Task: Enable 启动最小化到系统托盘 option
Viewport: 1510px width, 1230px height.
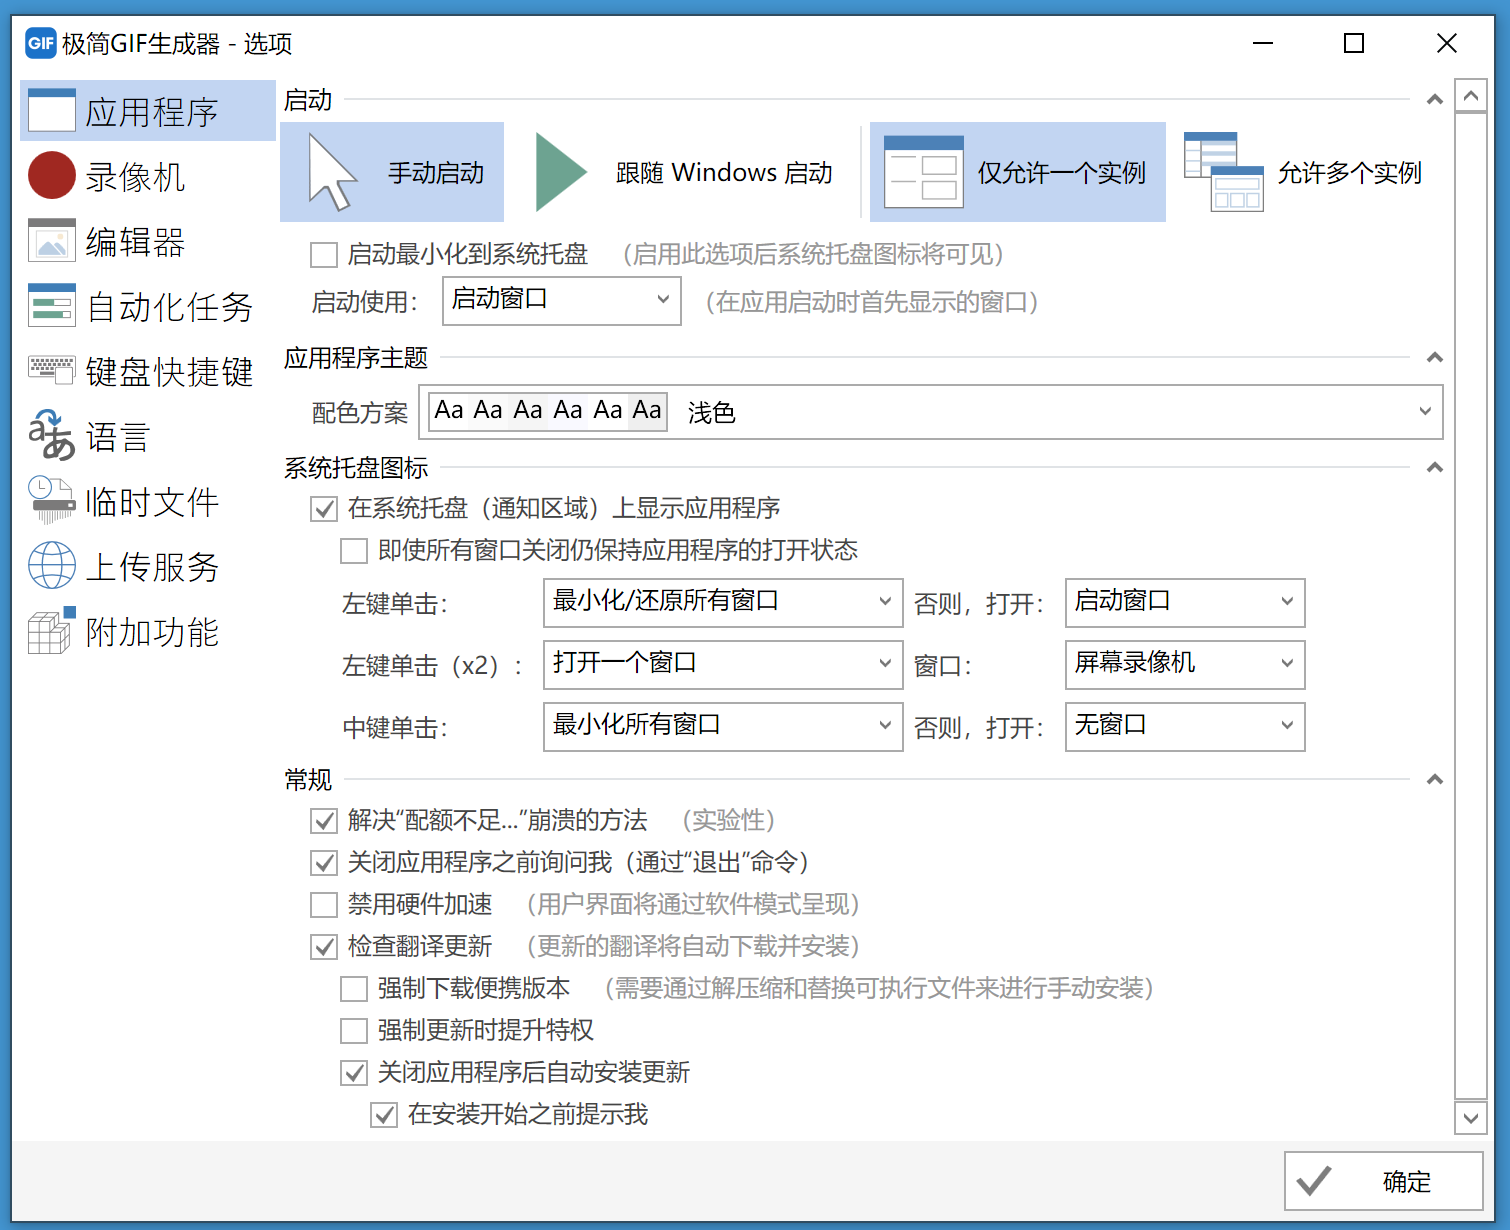Action: pos(324,255)
